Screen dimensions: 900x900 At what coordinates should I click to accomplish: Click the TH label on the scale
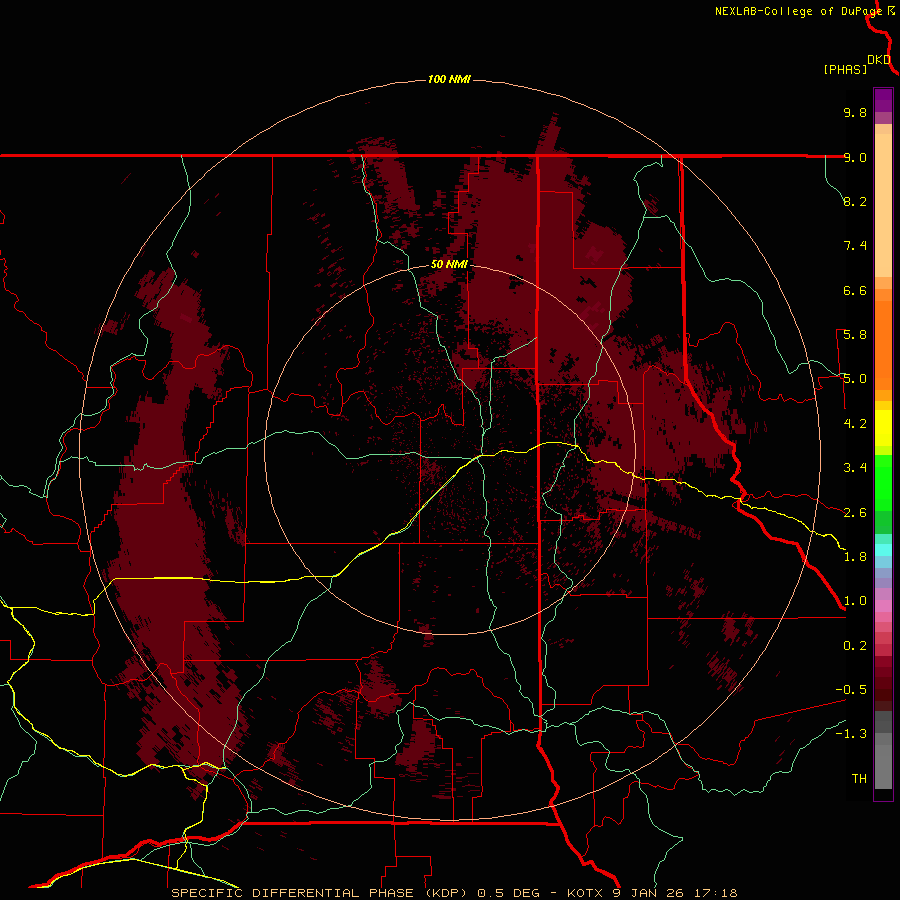pyautogui.click(x=859, y=779)
